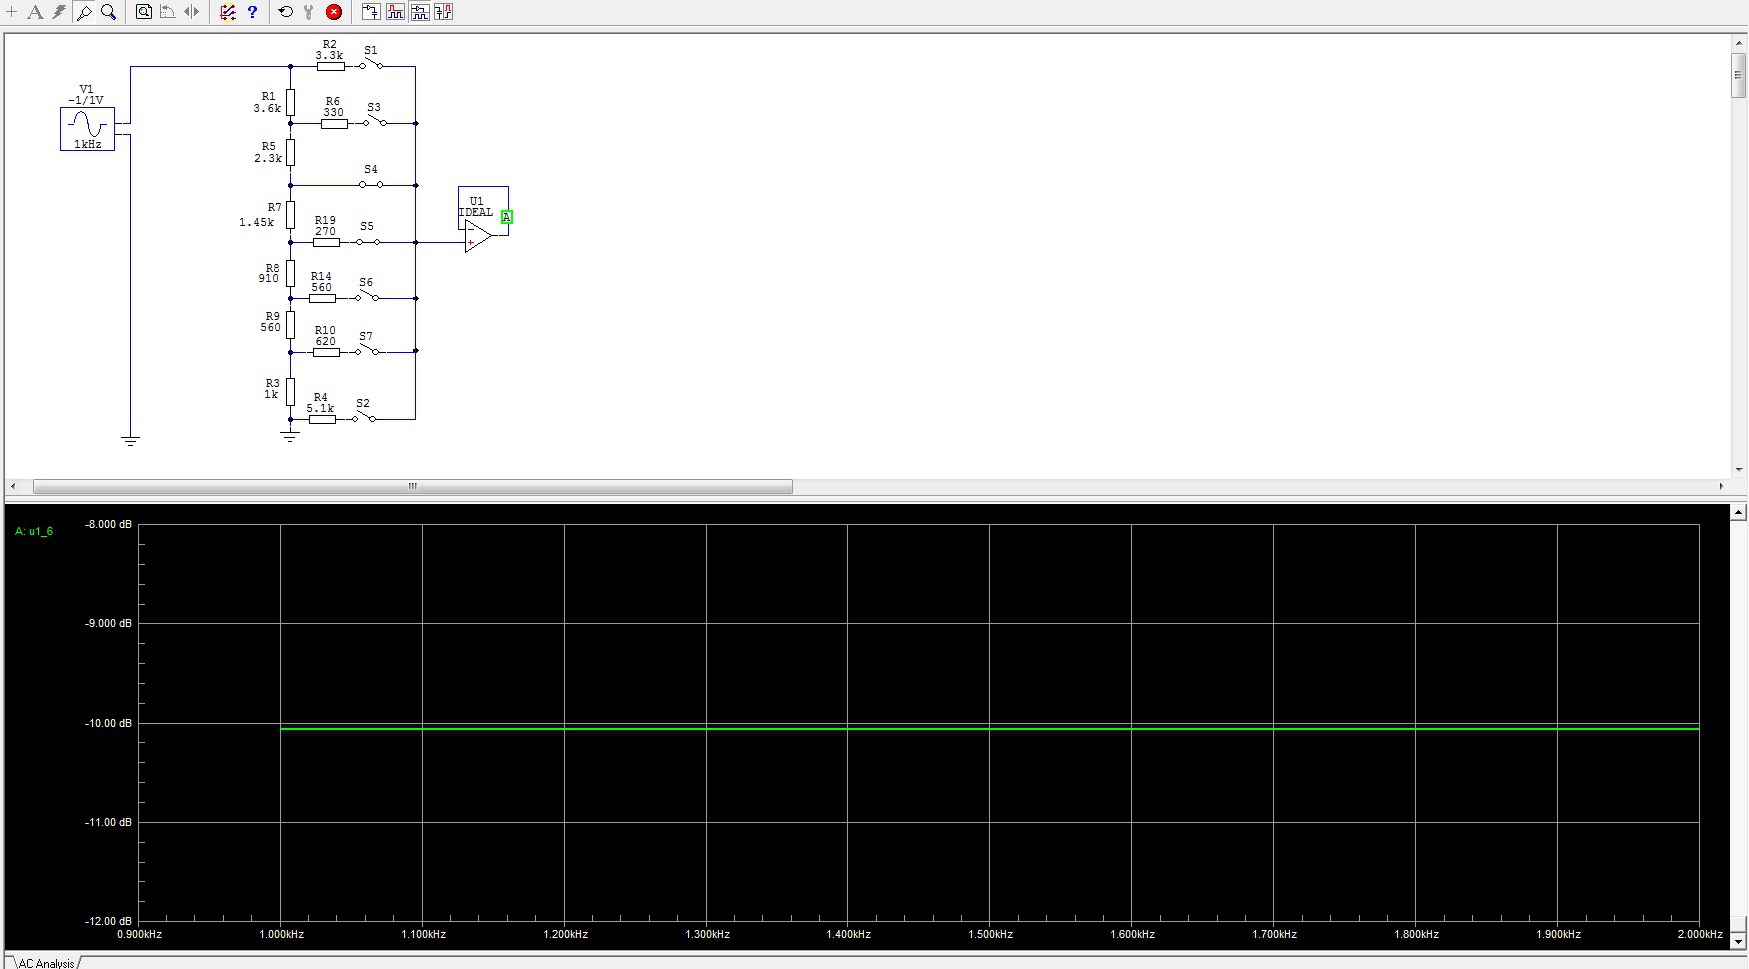This screenshot has width=1749, height=969.
Task: Click the schematic horizontal scrollbar thumb
Action: click(412, 487)
